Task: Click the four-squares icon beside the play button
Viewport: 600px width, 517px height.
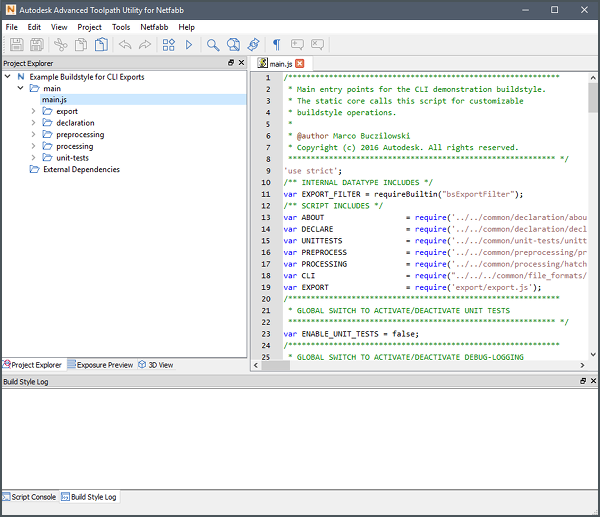Action: [168, 45]
